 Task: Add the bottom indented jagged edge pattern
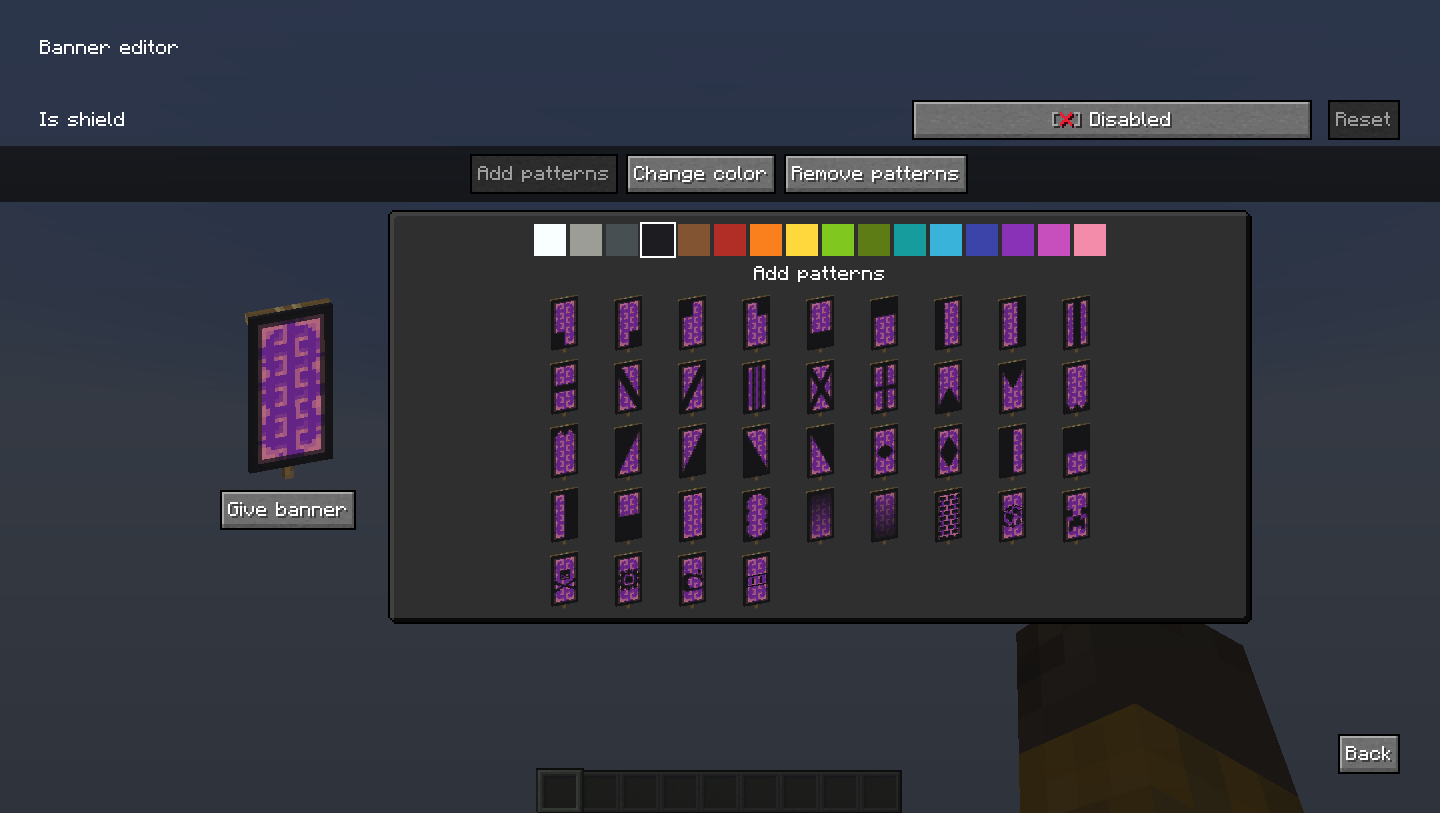pyautogui.click(x=1076, y=387)
